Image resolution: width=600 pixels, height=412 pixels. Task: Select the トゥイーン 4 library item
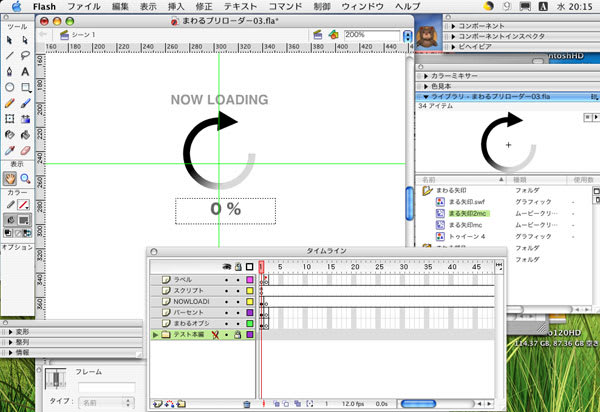pyautogui.click(x=467, y=236)
